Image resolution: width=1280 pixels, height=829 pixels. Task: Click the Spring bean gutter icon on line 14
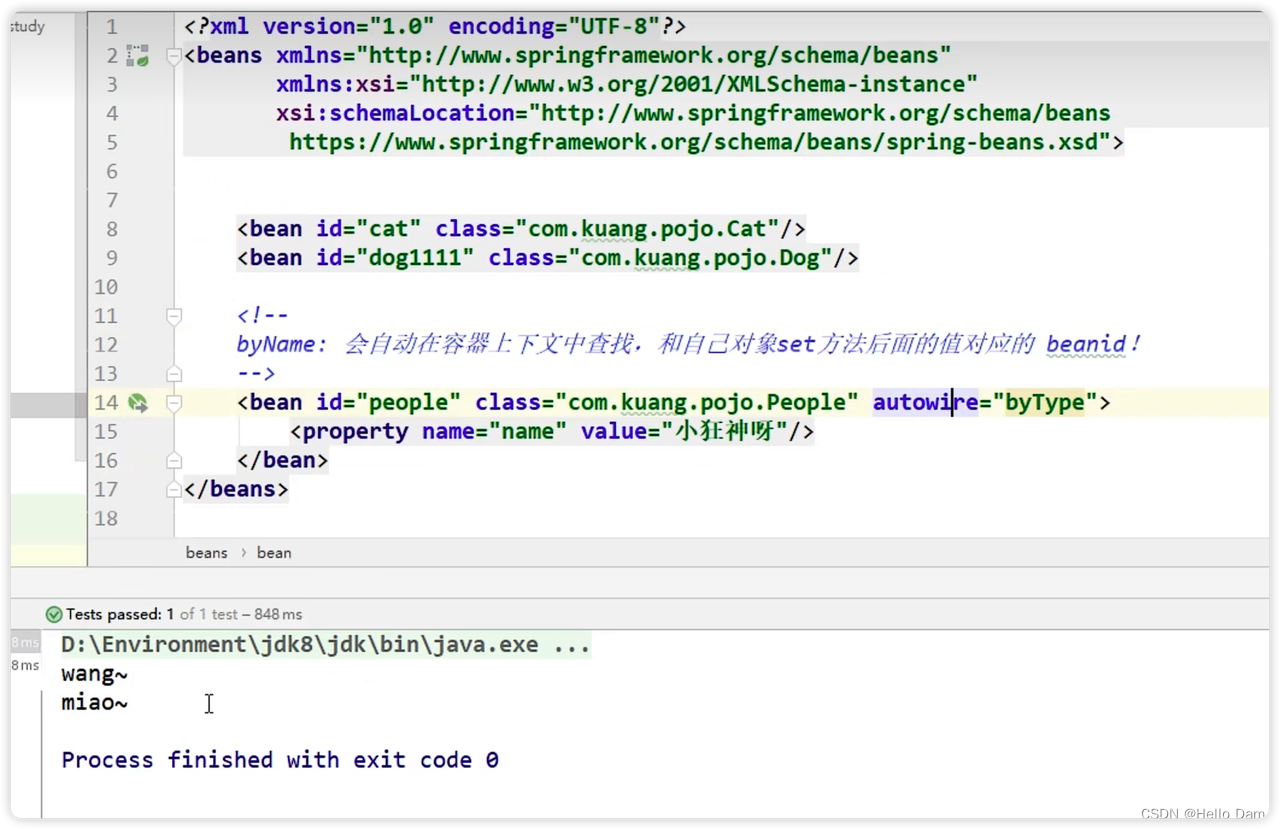[138, 403]
